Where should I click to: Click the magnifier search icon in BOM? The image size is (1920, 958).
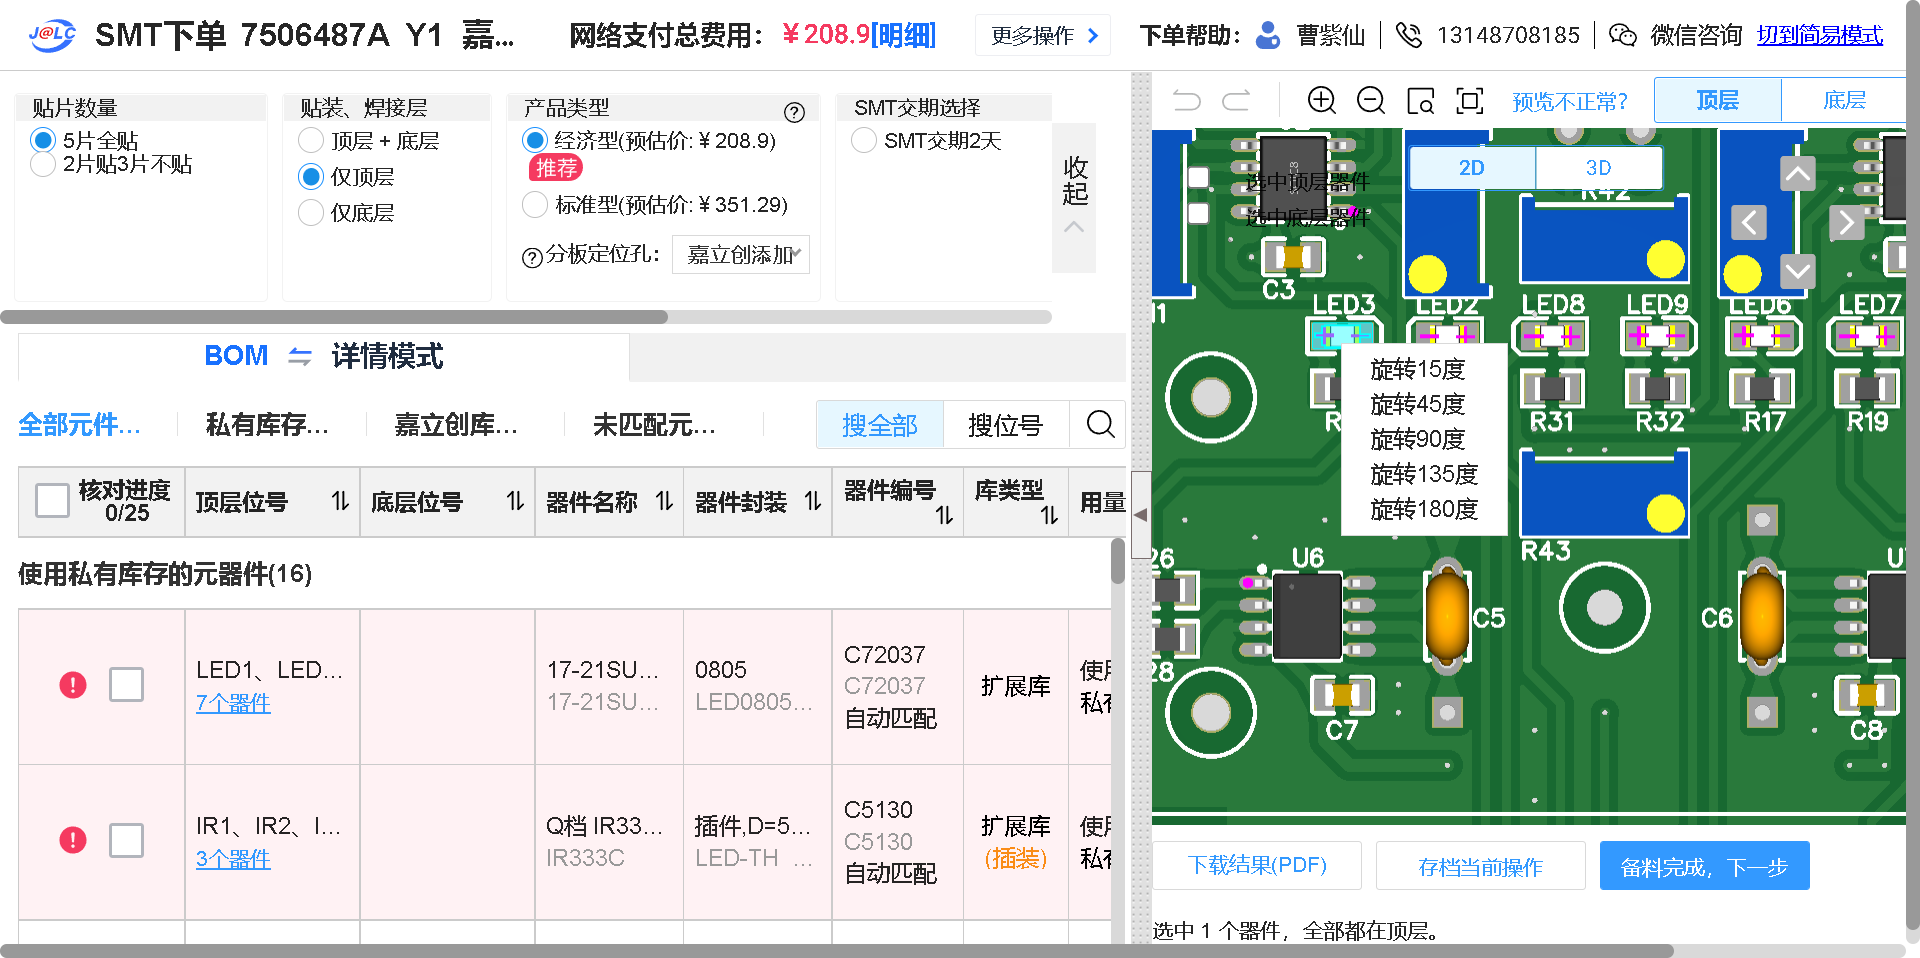(x=1100, y=424)
